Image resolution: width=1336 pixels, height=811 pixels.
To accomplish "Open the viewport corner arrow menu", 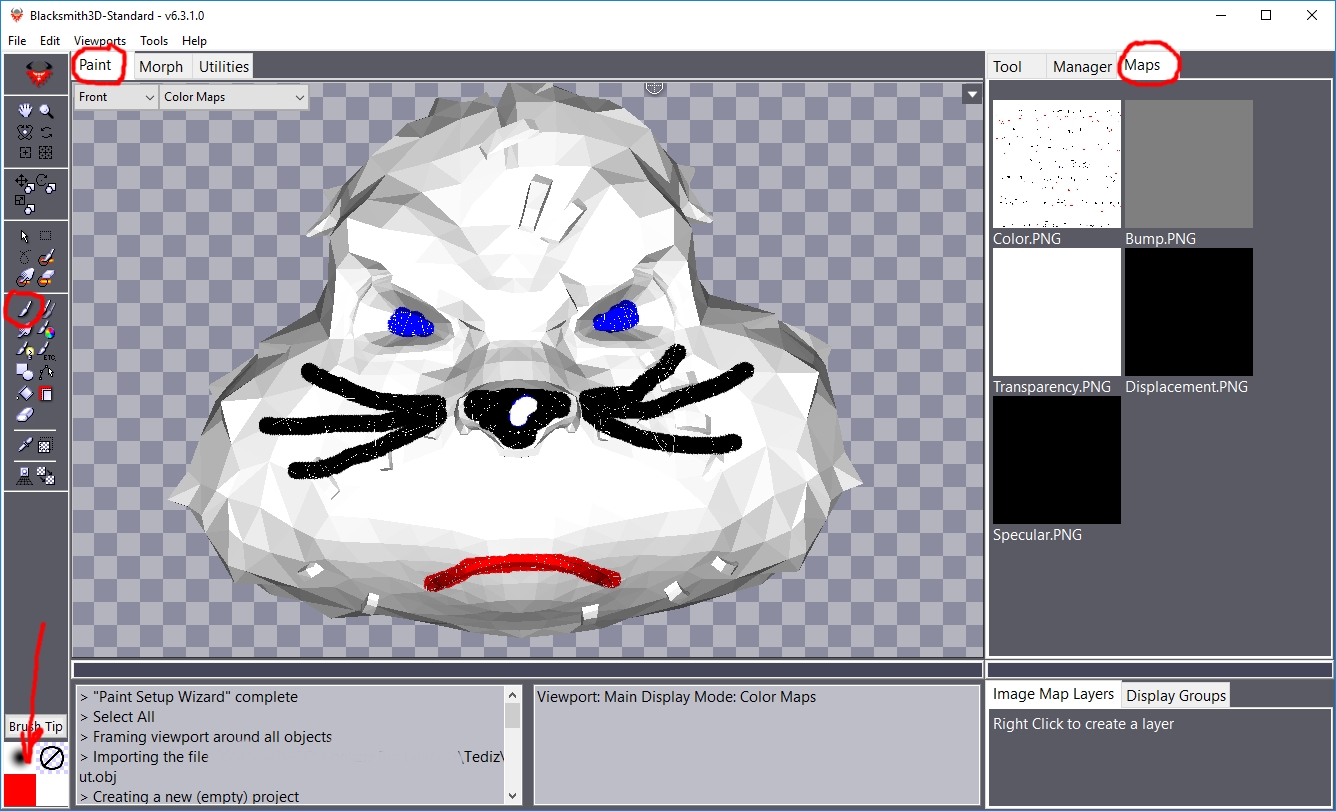I will (971, 95).
